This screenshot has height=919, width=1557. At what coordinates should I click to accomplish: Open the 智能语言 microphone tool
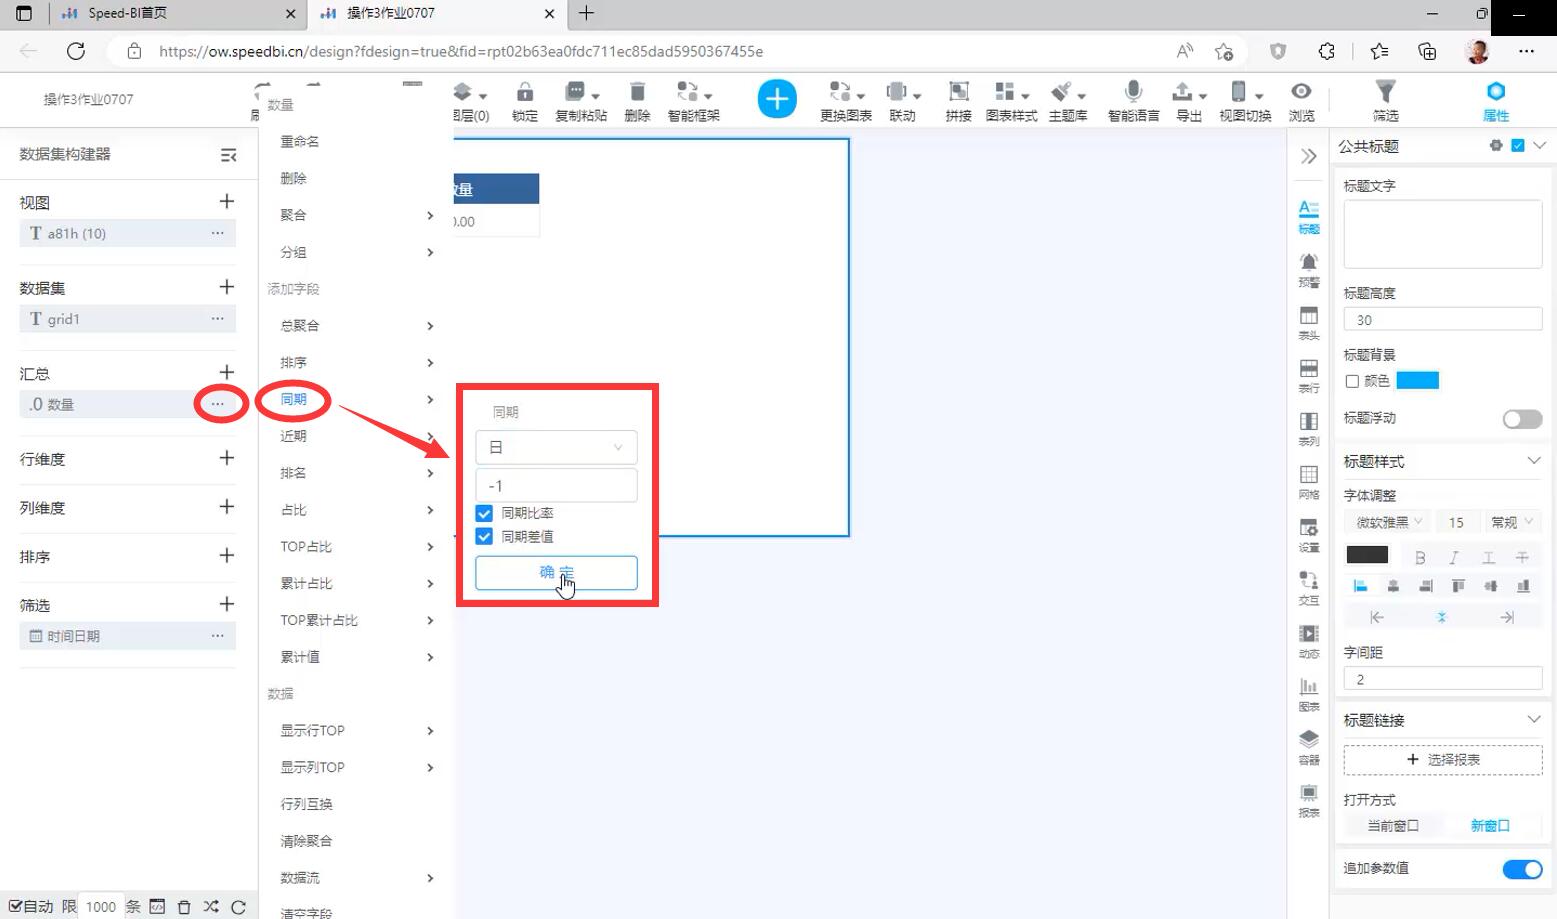click(x=1133, y=93)
